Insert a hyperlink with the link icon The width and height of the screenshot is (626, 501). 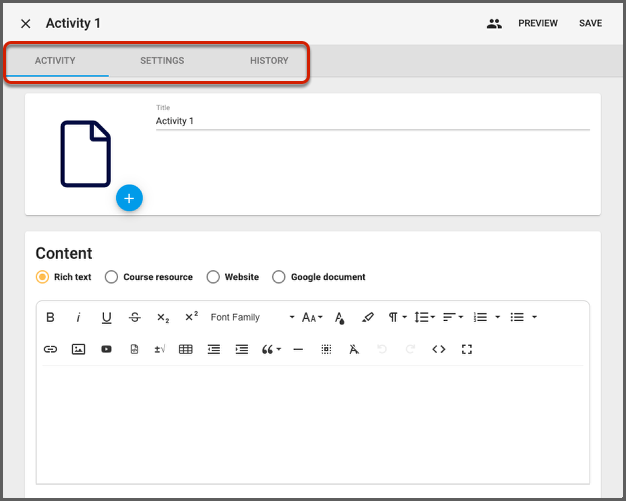(x=51, y=349)
